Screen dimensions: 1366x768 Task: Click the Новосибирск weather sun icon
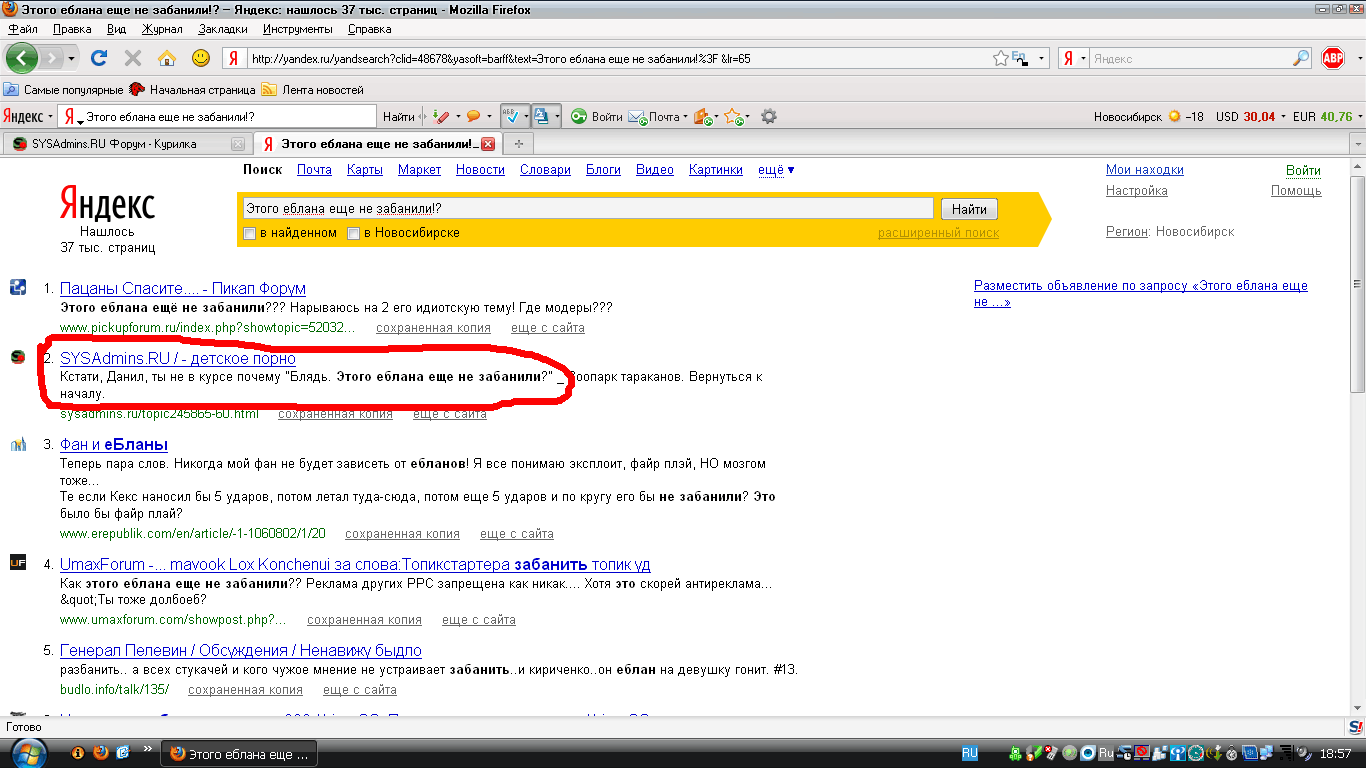[x=1174, y=117]
